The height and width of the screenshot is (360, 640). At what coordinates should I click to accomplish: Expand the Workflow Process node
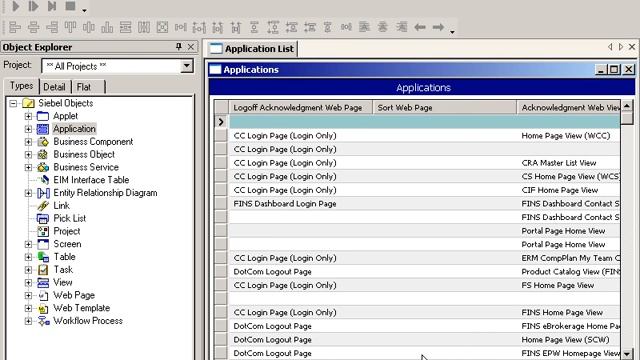tap(28, 321)
